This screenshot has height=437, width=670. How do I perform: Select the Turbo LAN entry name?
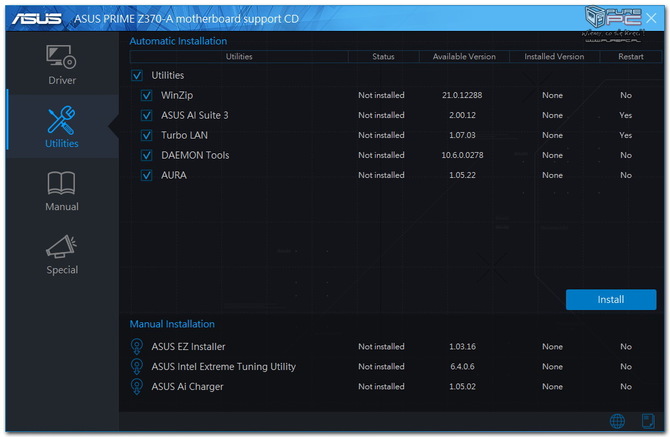(184, 135)
